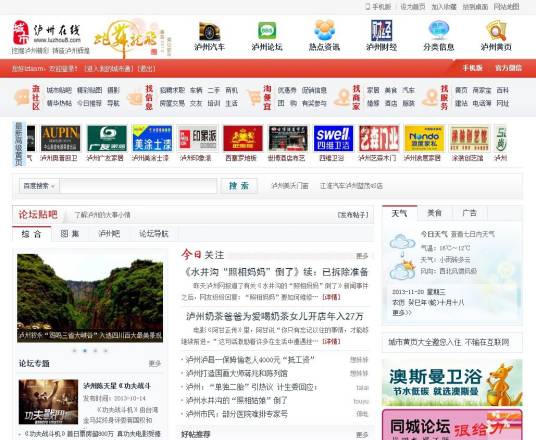This screenshot has width=536, height=440.
Task: Click 优惠券 under 淘便宜
Action: (x=287, y=90)
